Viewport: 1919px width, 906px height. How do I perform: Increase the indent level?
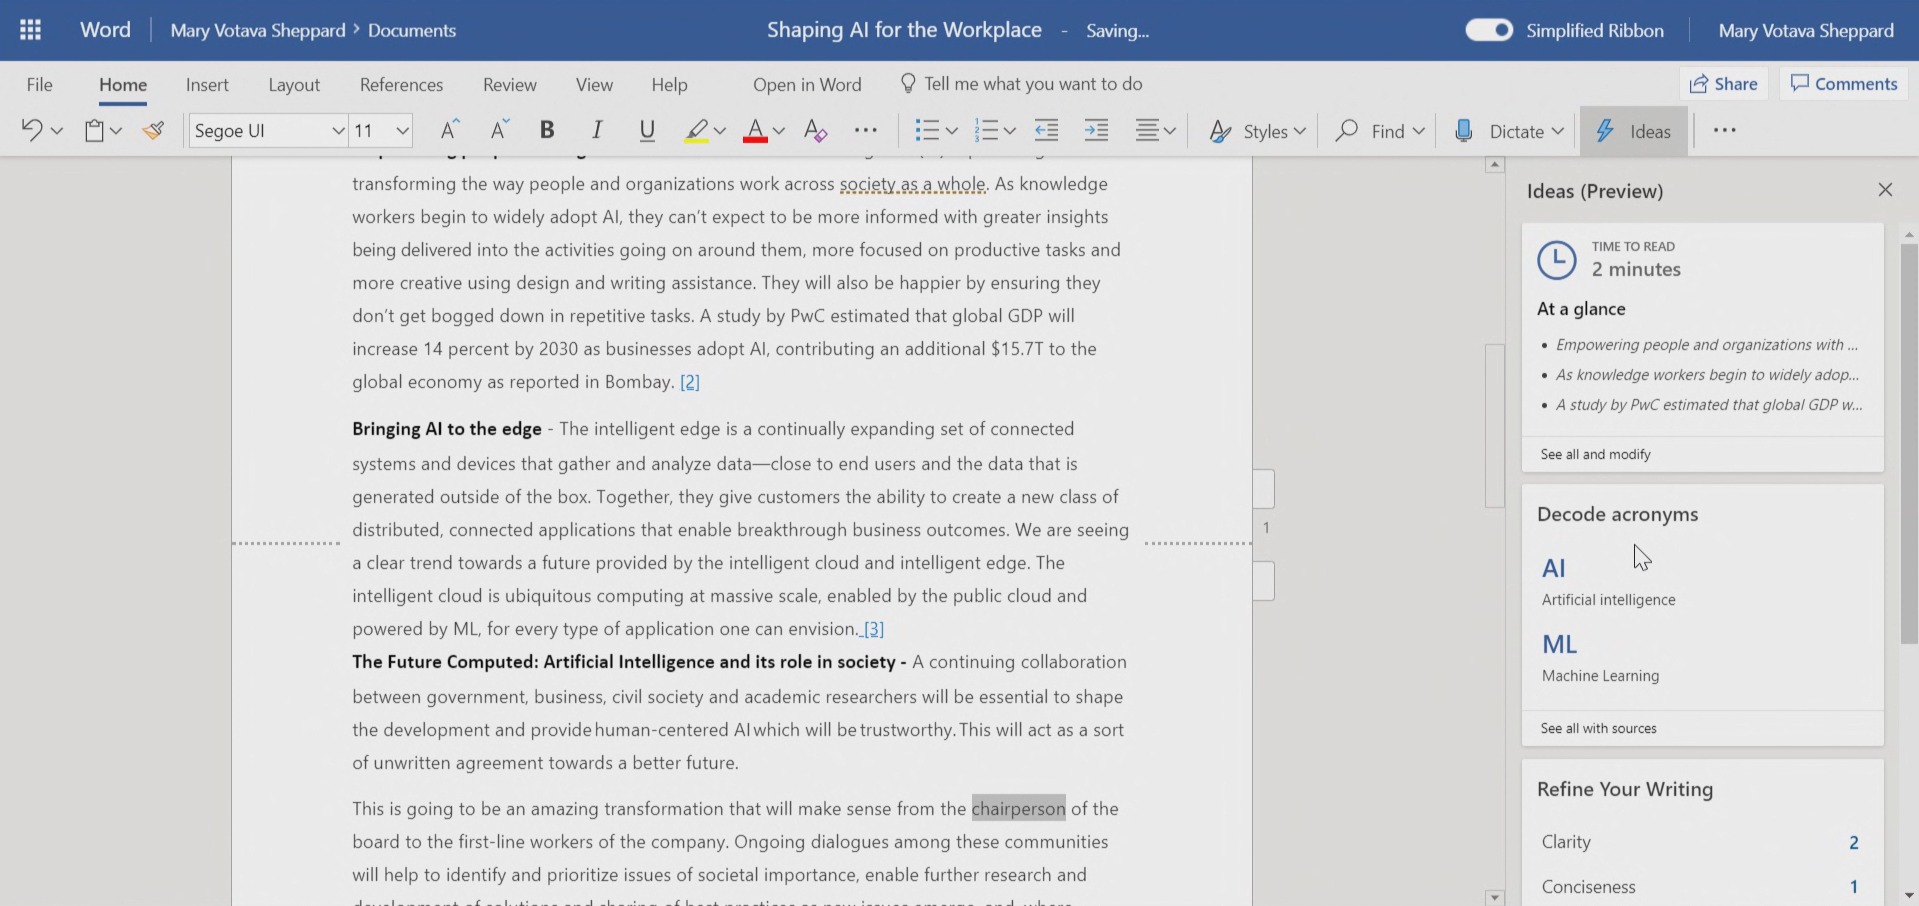coord(1096,130)
